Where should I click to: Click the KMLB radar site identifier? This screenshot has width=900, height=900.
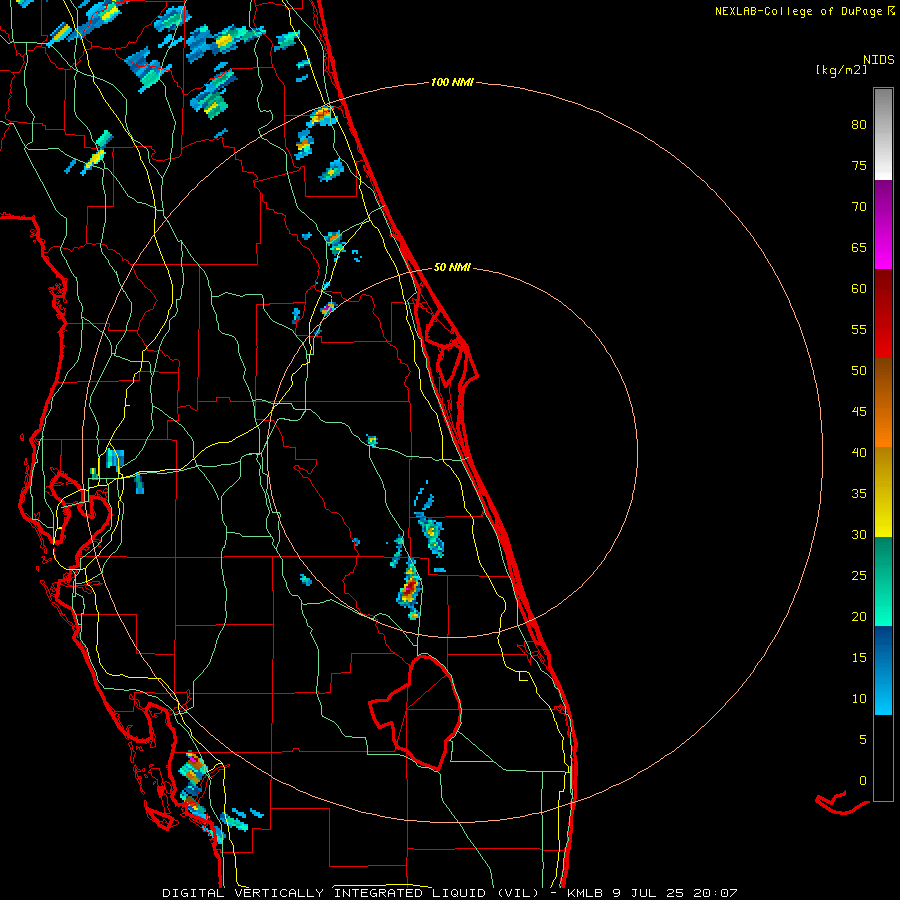pyautogui.click(x=589, y=893)
